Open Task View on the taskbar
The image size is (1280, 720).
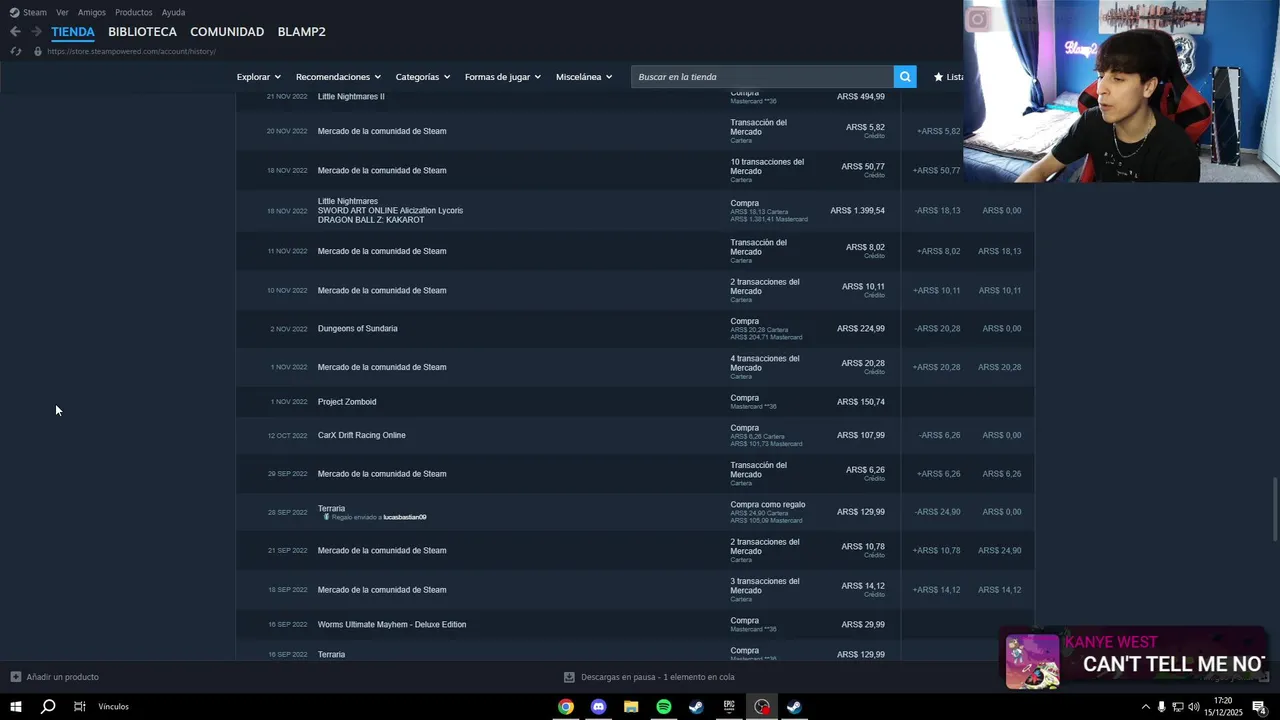click(79, 707)
